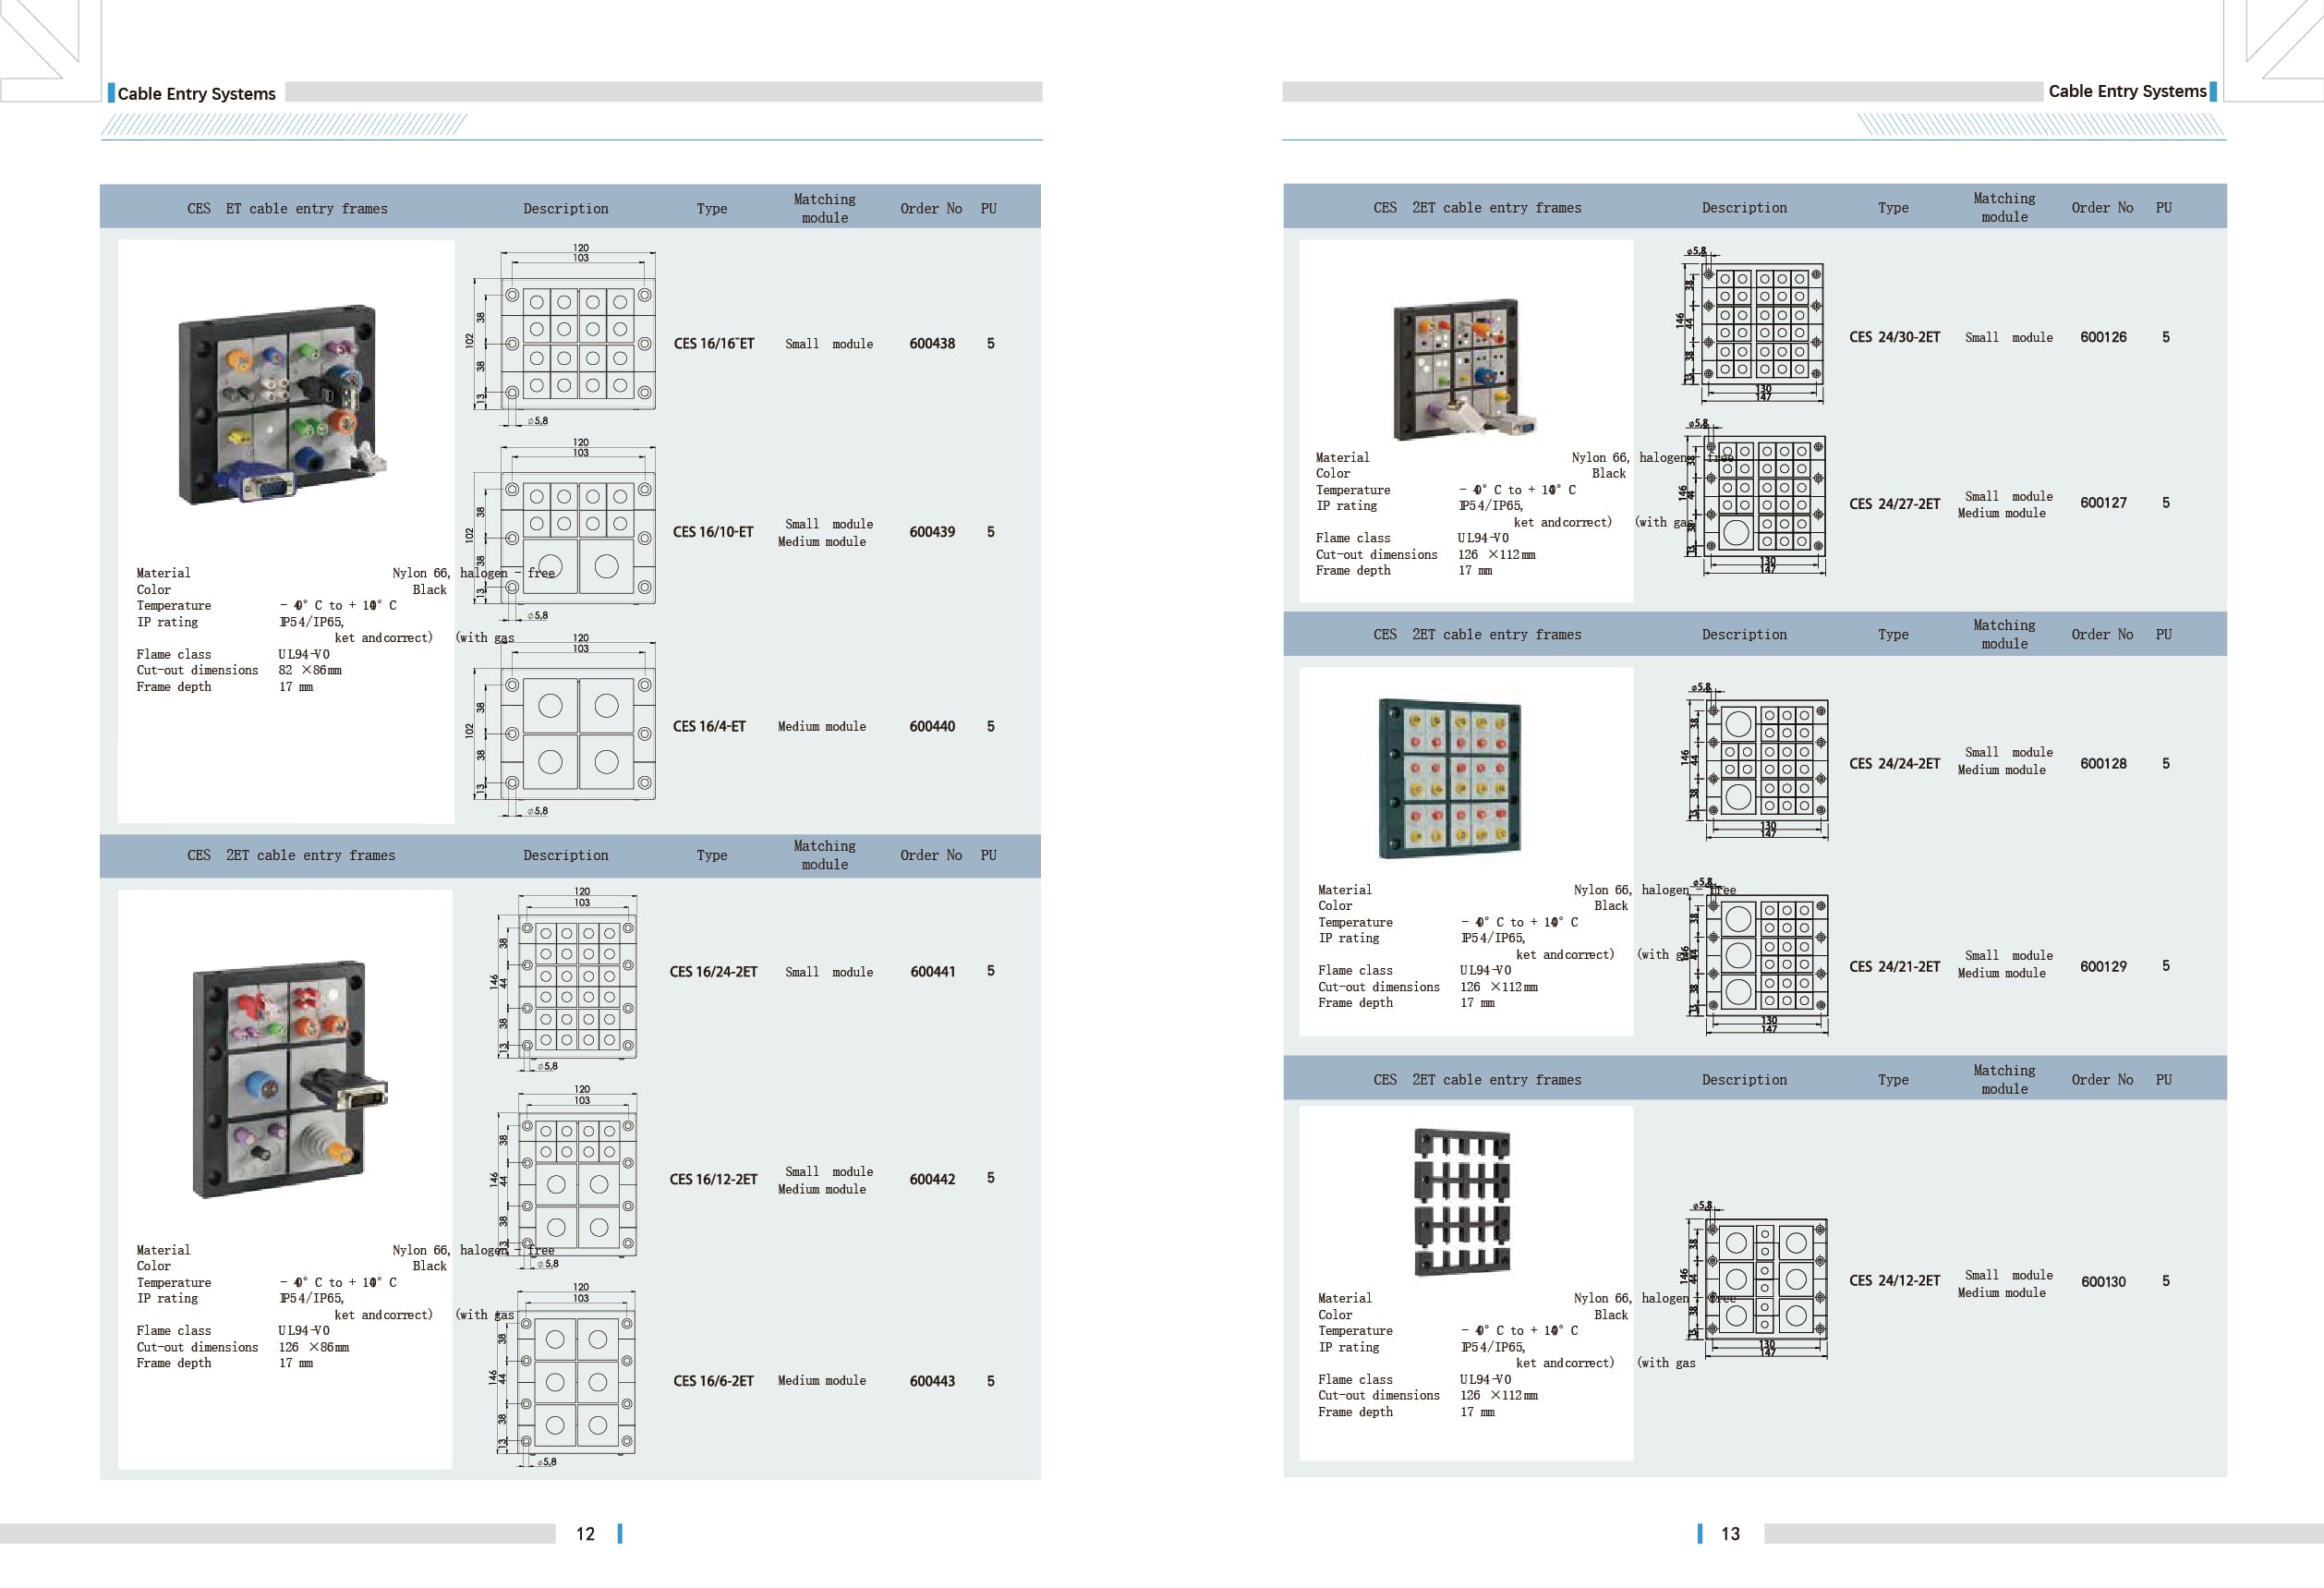This screenshot has width=2324, height=1588.
Task: Click the ET cable entry frame product photo
Action: [x=283, y=405]
